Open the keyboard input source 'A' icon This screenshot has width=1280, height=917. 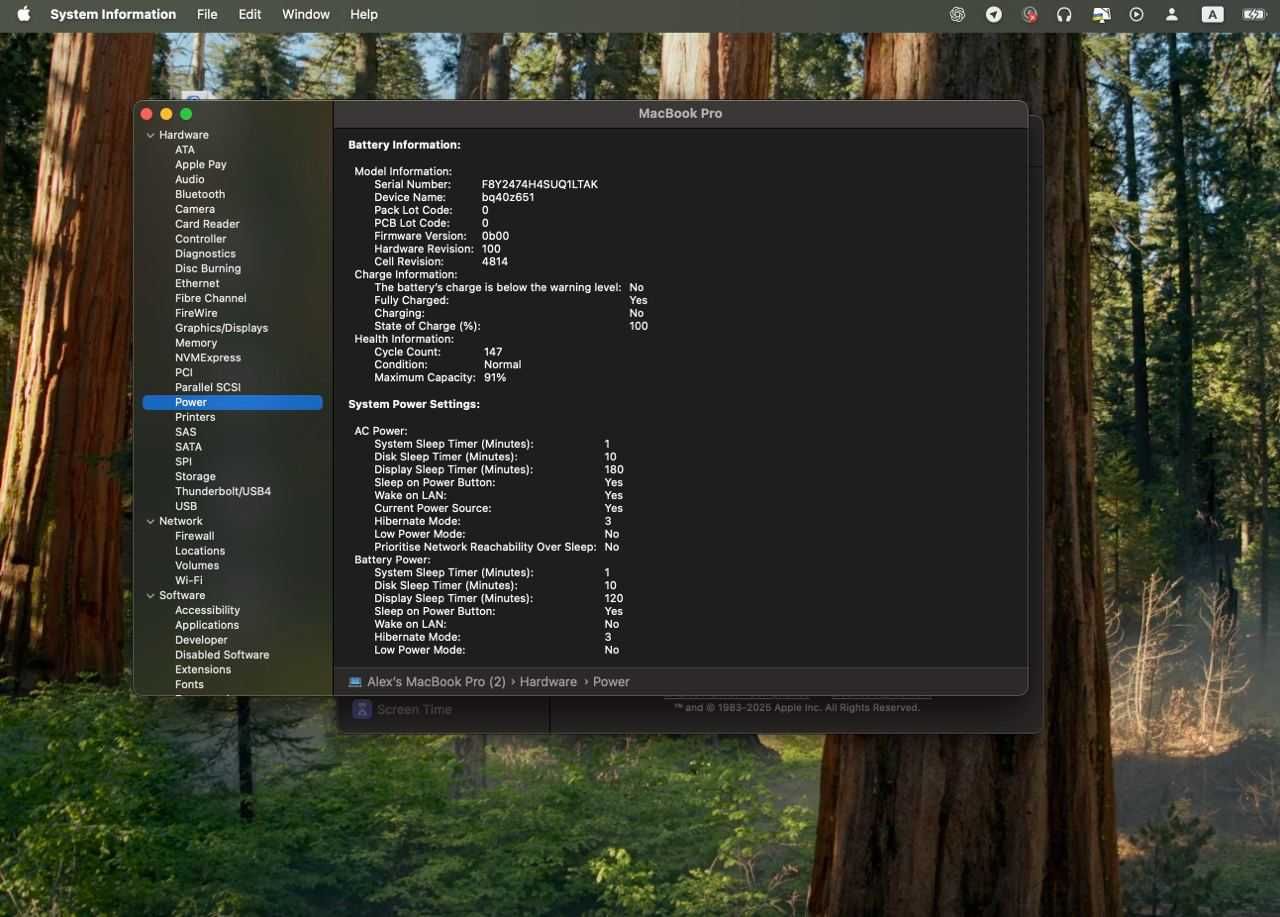(1212, 14)
